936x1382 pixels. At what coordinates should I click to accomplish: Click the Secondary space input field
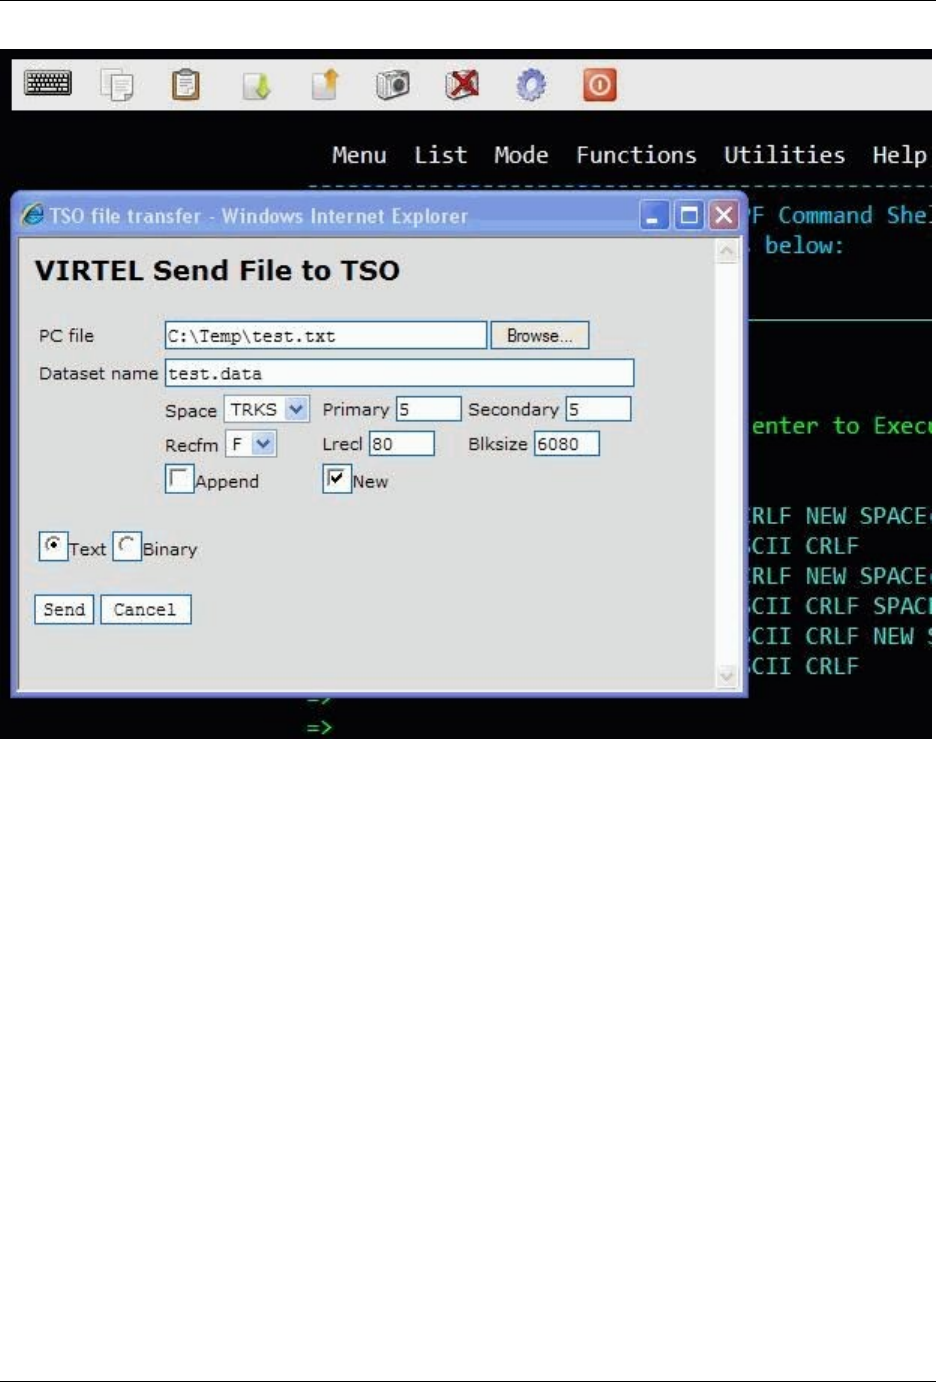[599, 409]
